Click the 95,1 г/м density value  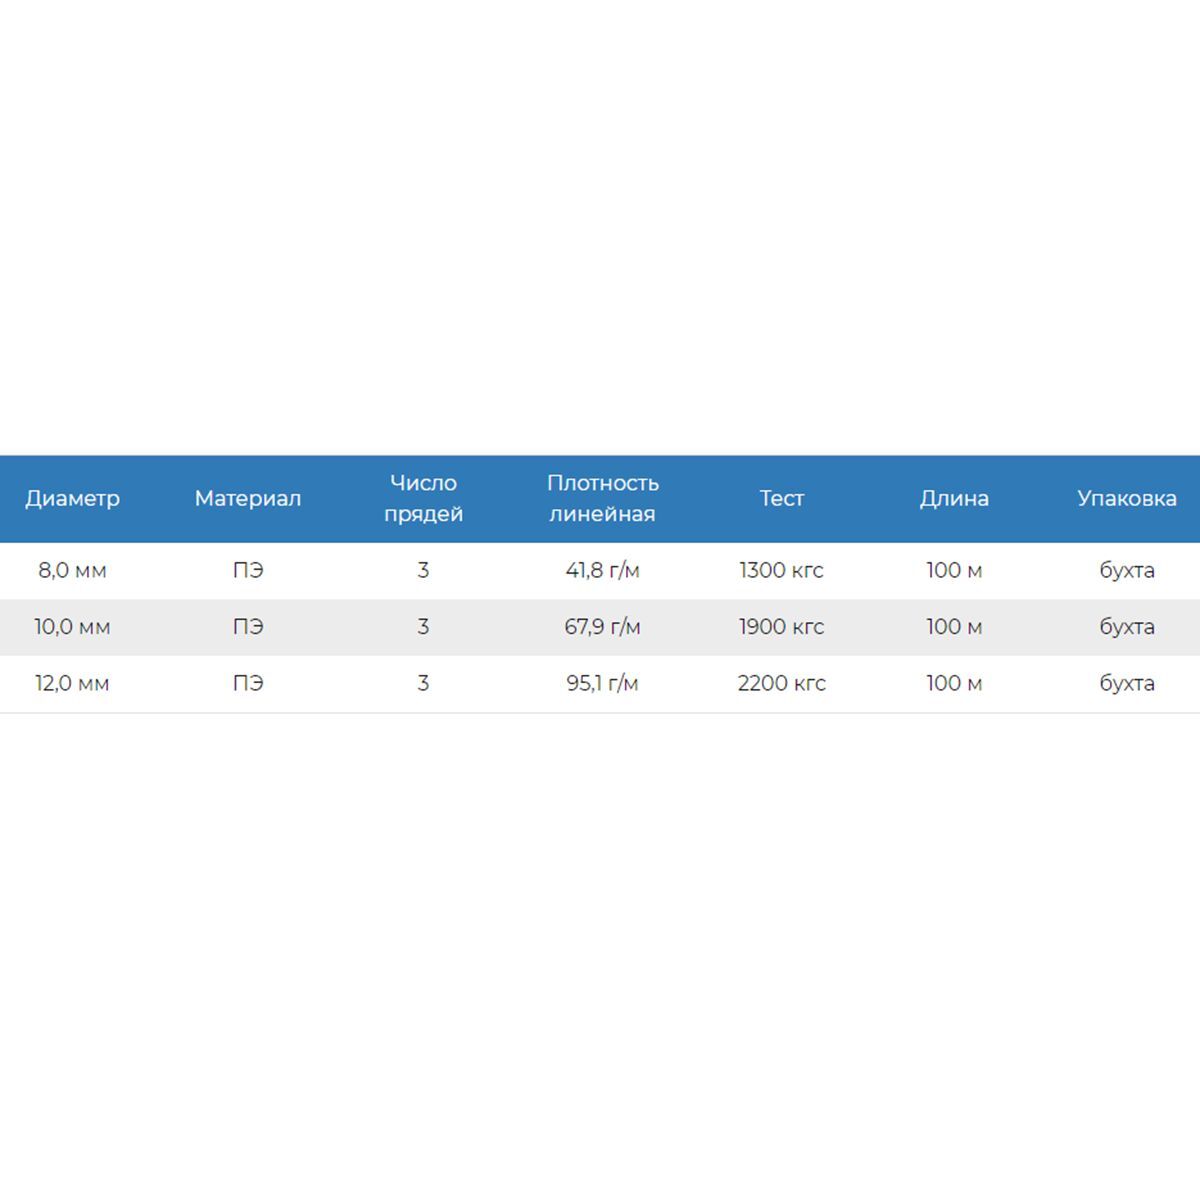[602, 683]
